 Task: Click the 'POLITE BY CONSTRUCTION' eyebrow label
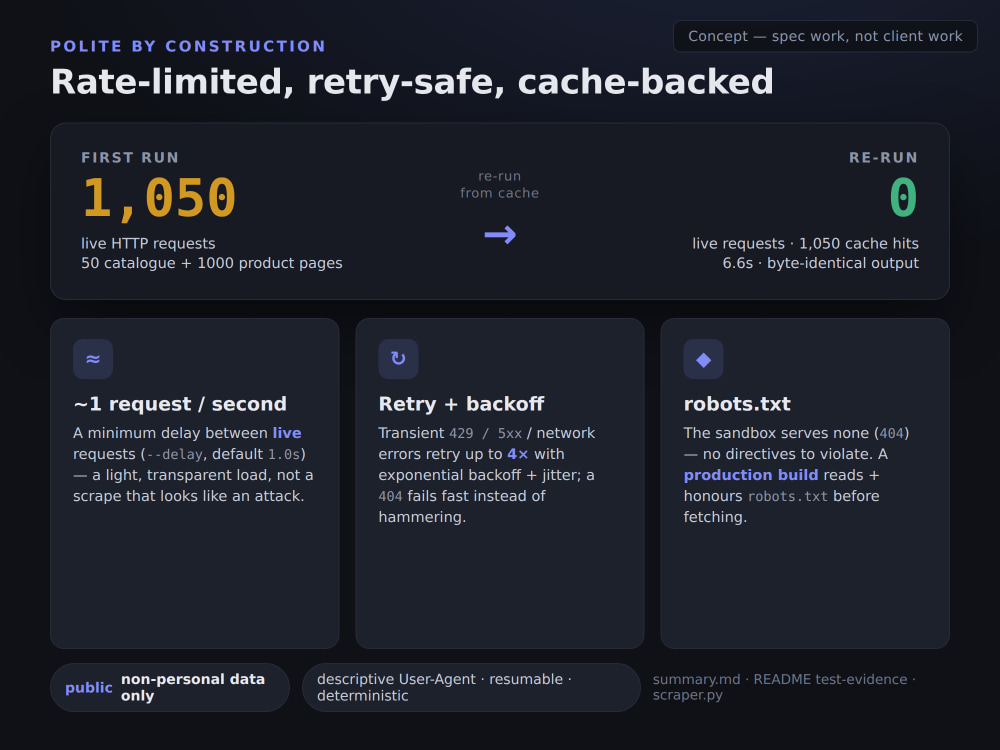188,47
